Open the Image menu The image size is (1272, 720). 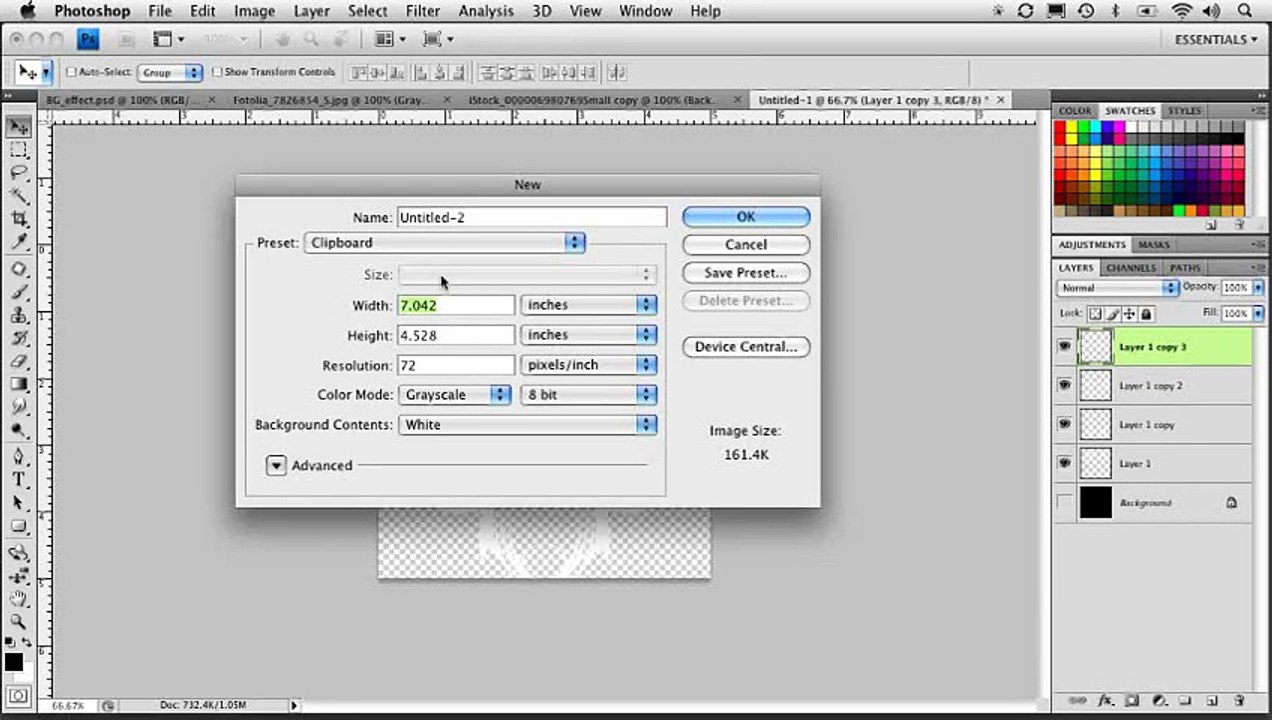[254, 11]
